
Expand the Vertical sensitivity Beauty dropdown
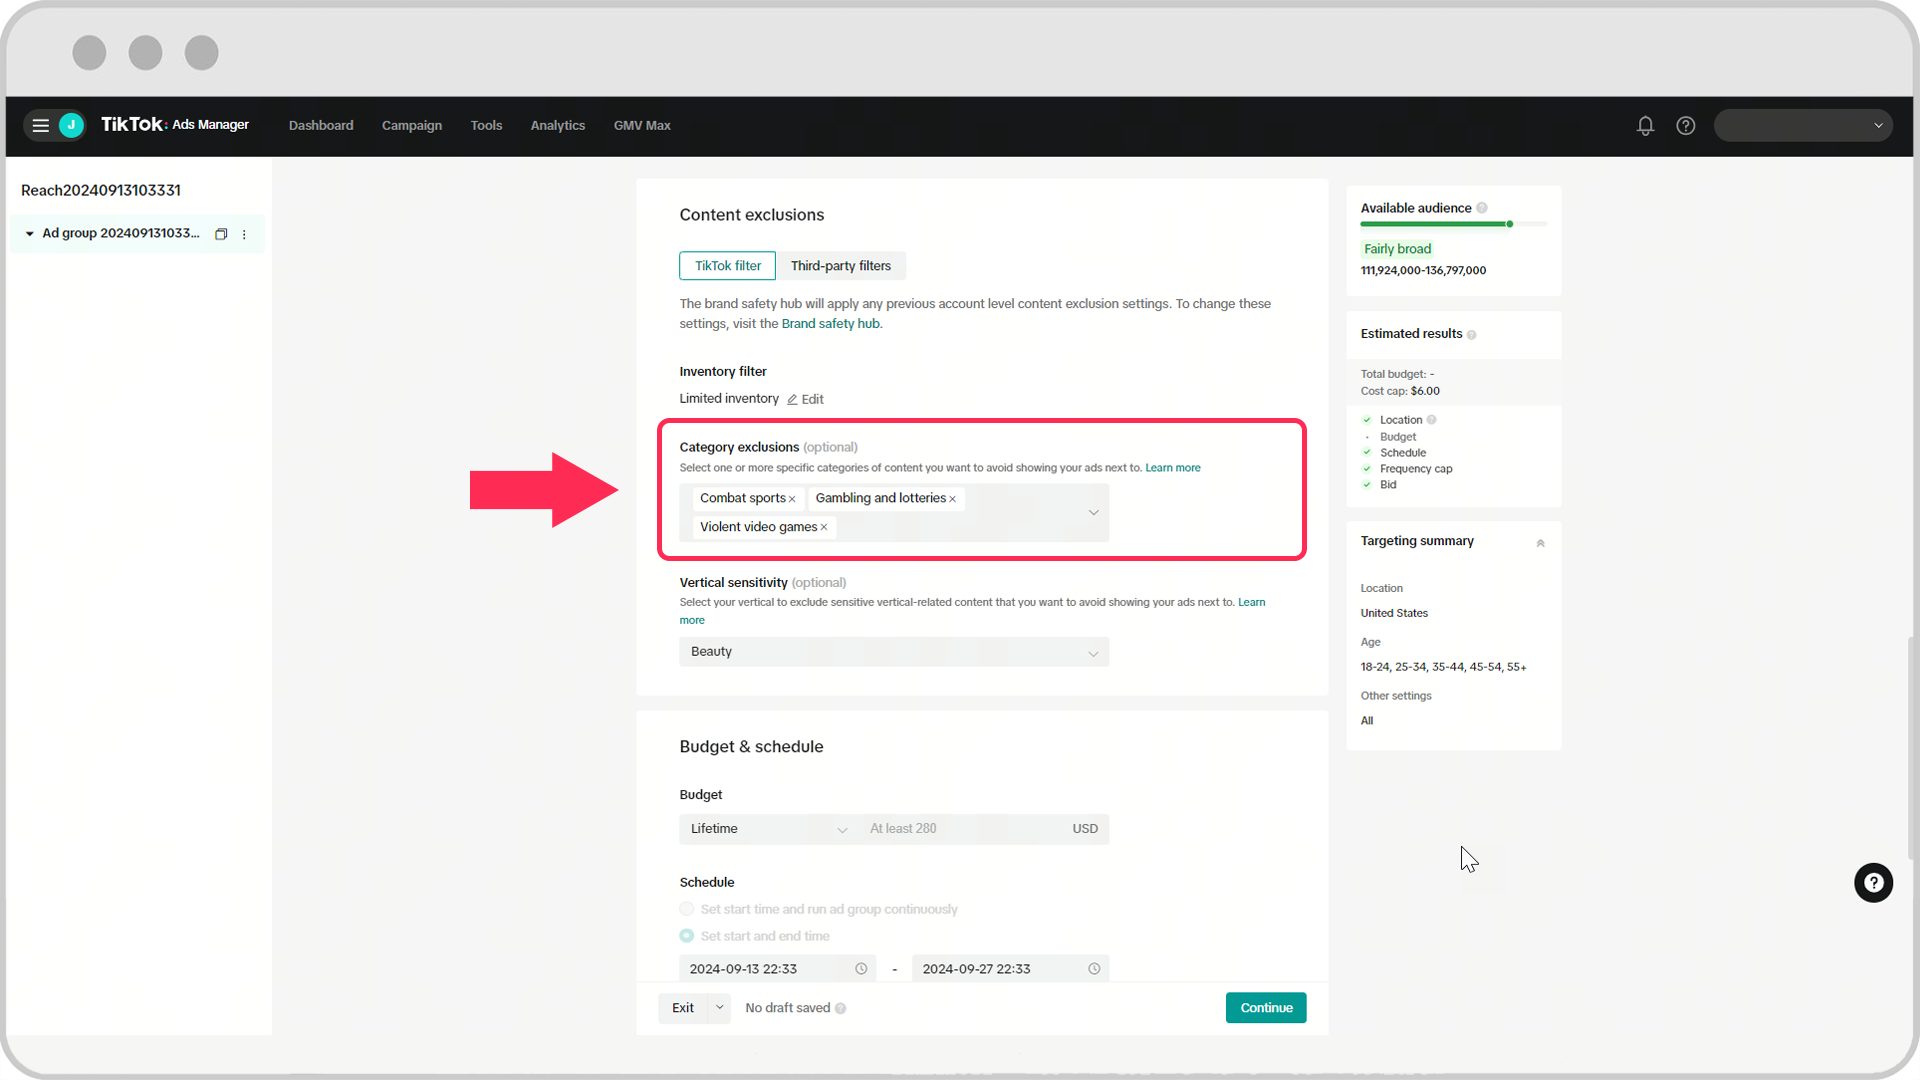pyautogui.click(x=1092, y=651)
